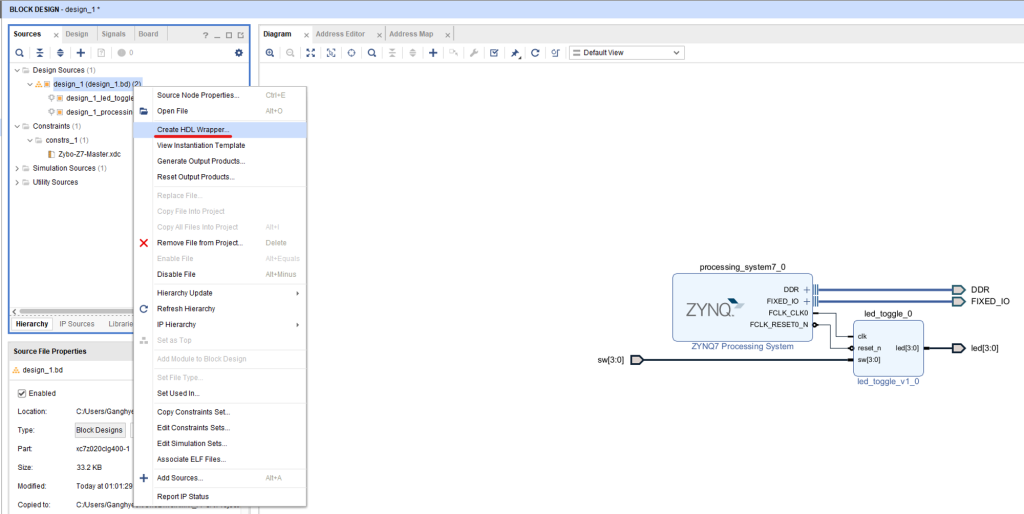Switch to IP Sources bottom tab
1024x514 pixels.
(77, 324)
